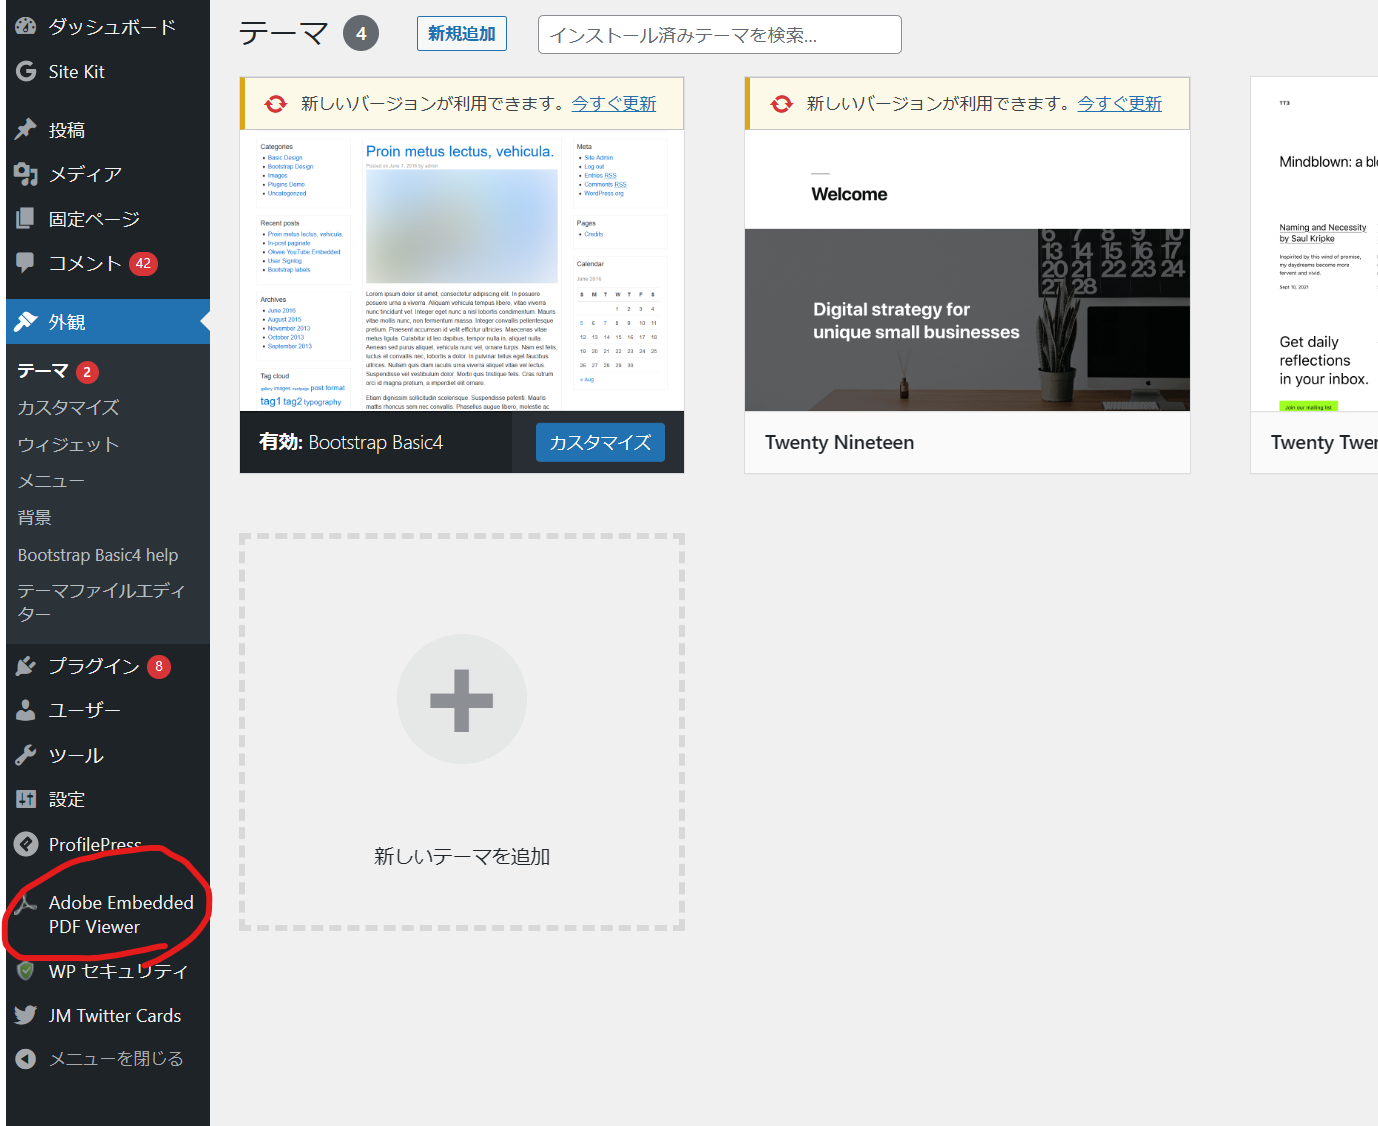
Task: Click the 新規追加 button
Action: 461,33
